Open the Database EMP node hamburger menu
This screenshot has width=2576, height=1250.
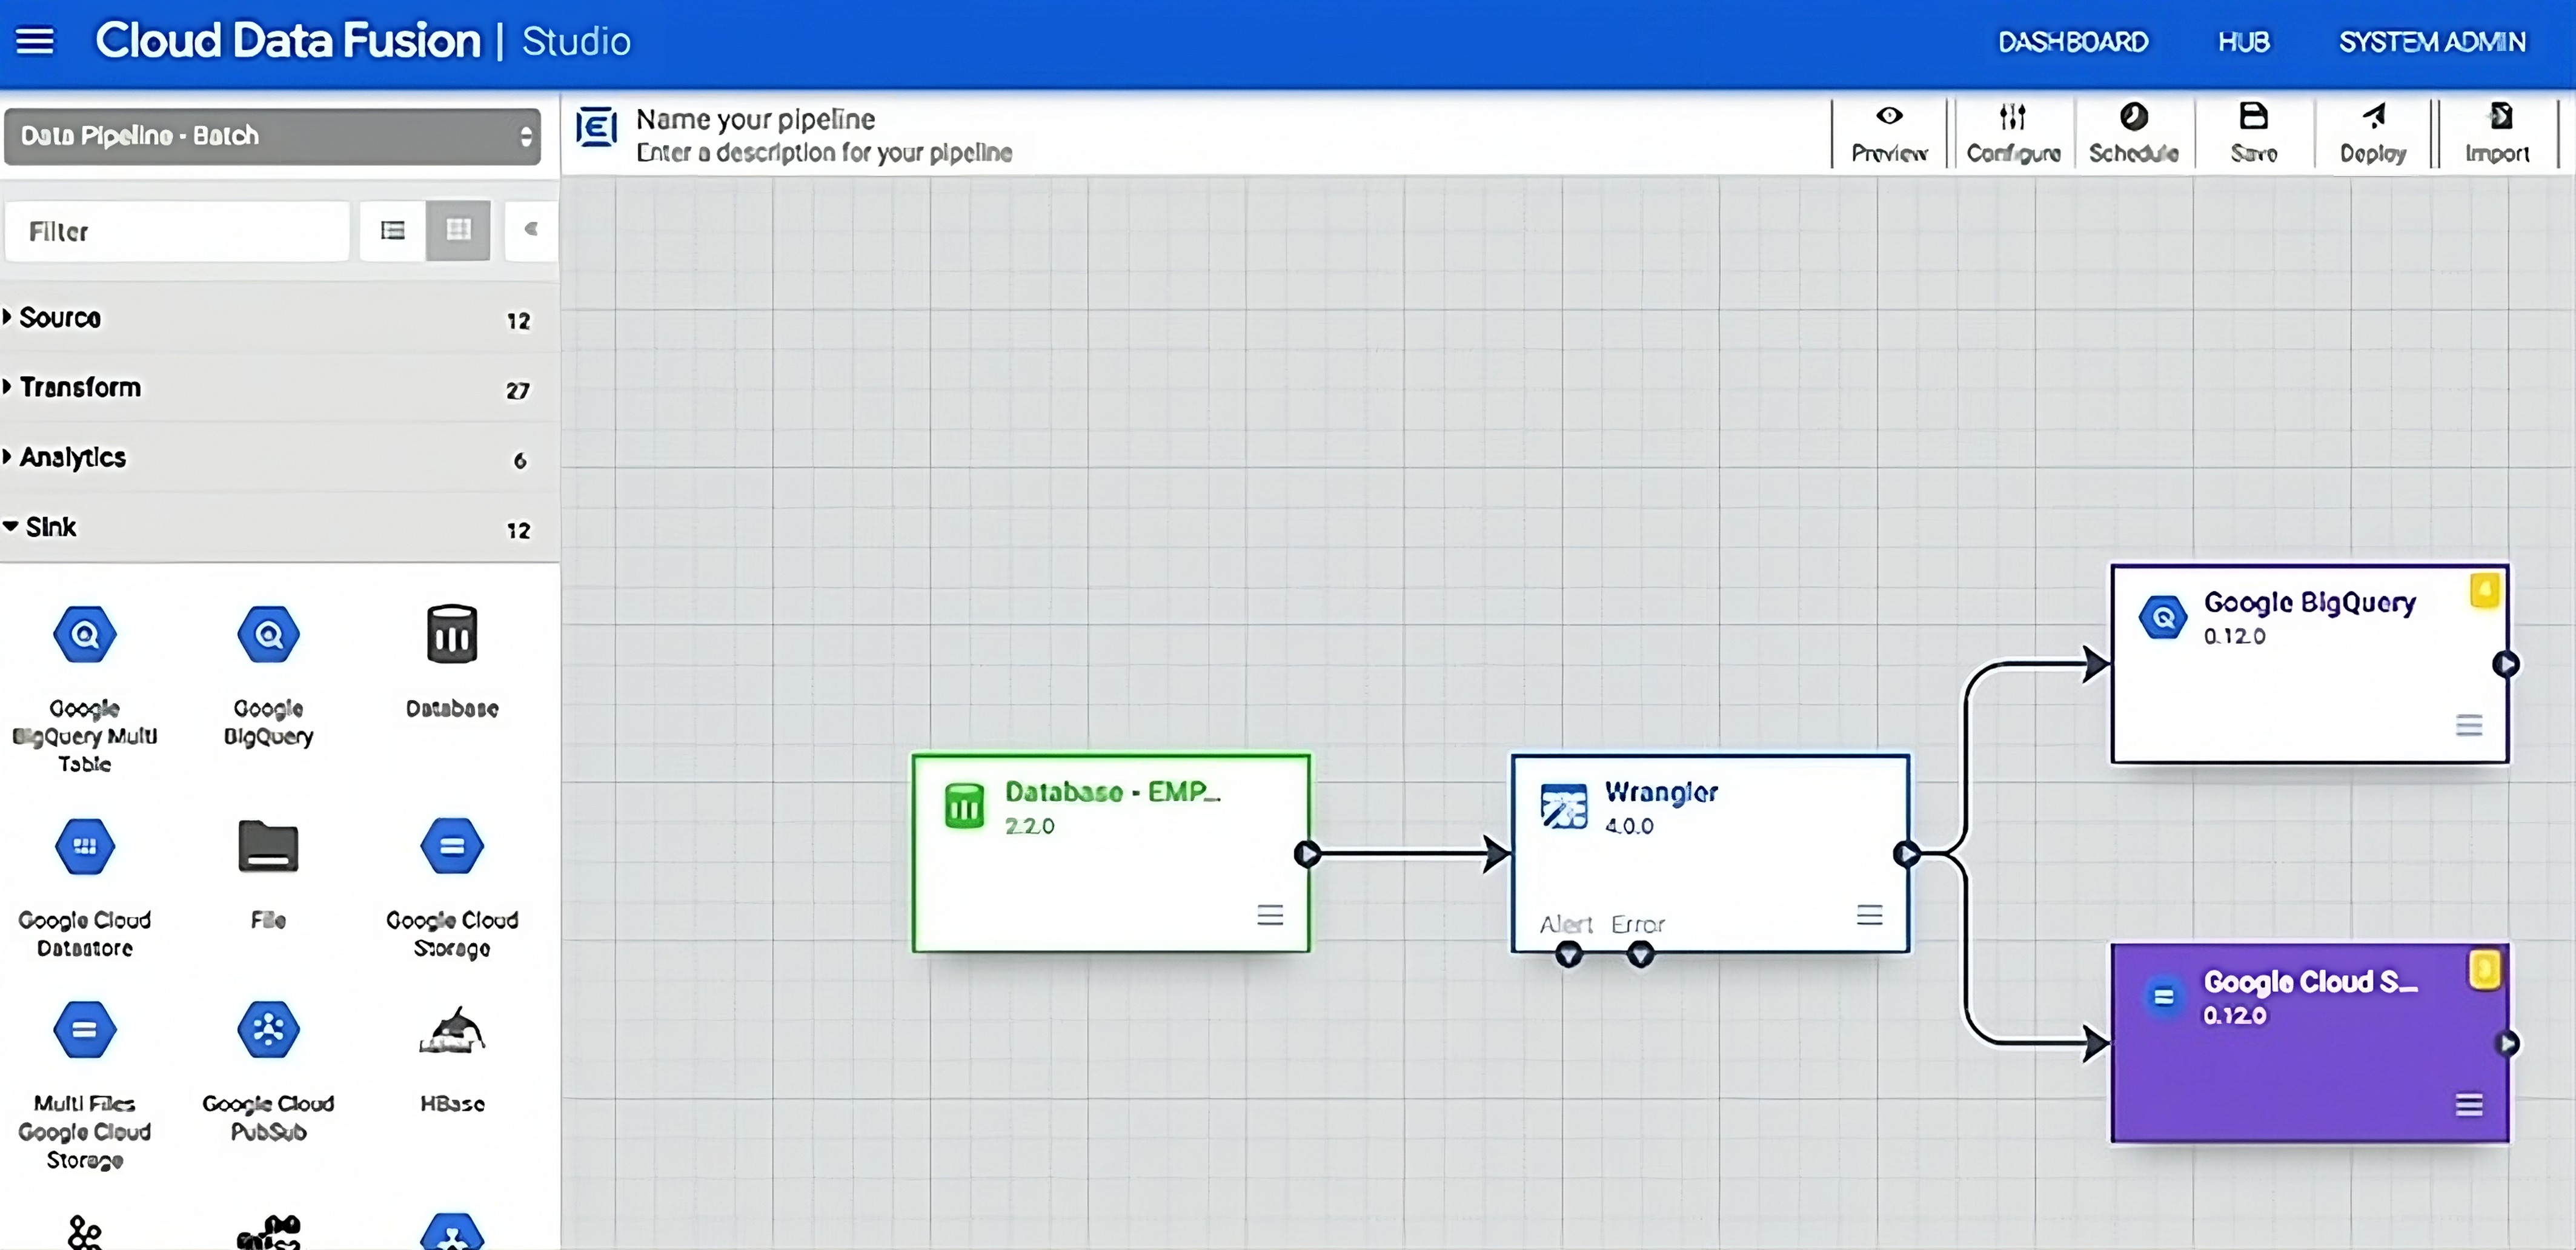point(1270,915)
